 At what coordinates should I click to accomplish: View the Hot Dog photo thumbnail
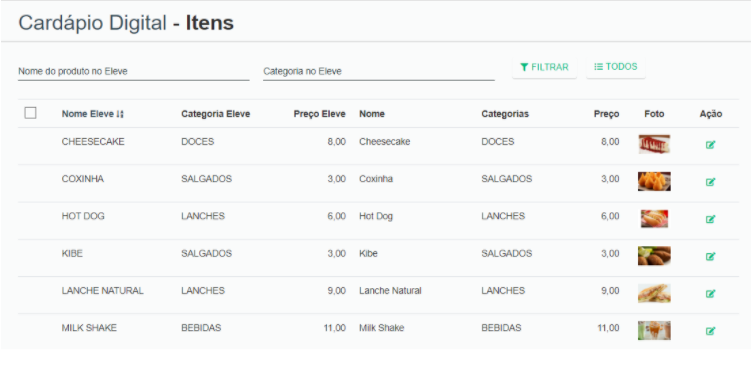click(x=654, y=219)
